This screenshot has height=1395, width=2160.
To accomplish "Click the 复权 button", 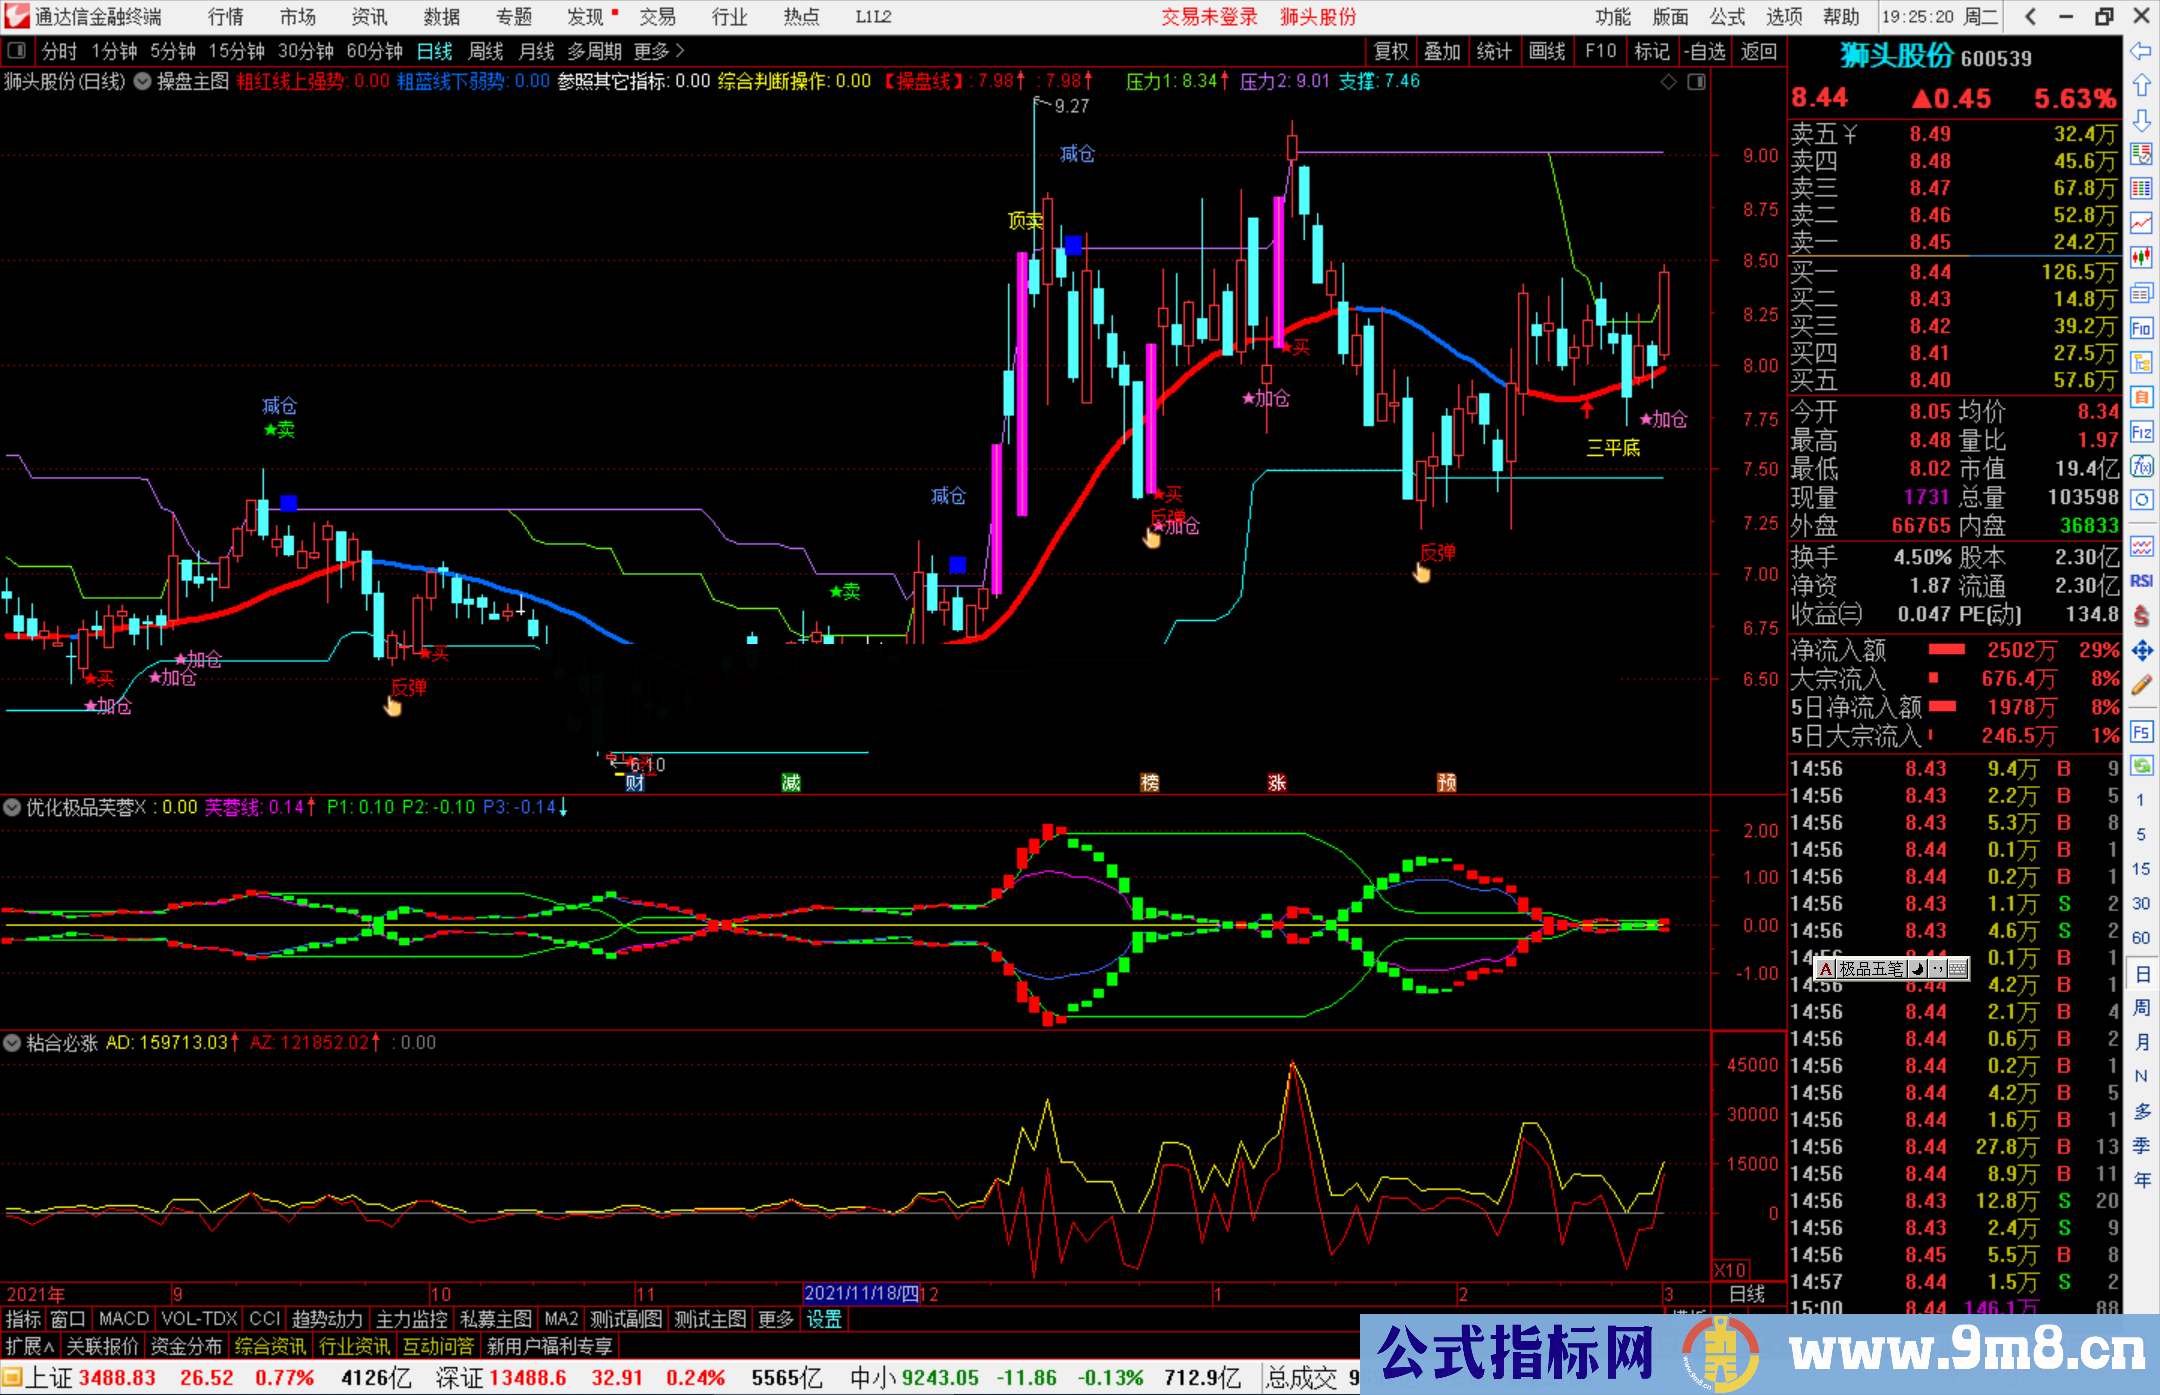I will pos(1390,51).
